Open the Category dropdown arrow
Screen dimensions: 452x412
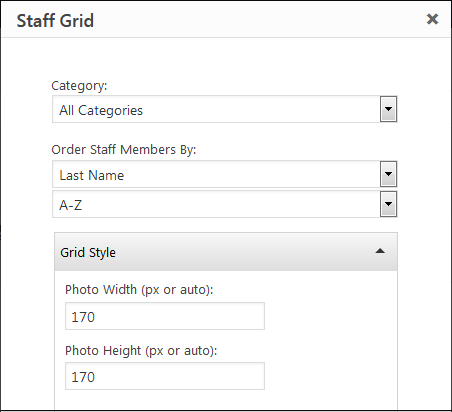[388, 109]
